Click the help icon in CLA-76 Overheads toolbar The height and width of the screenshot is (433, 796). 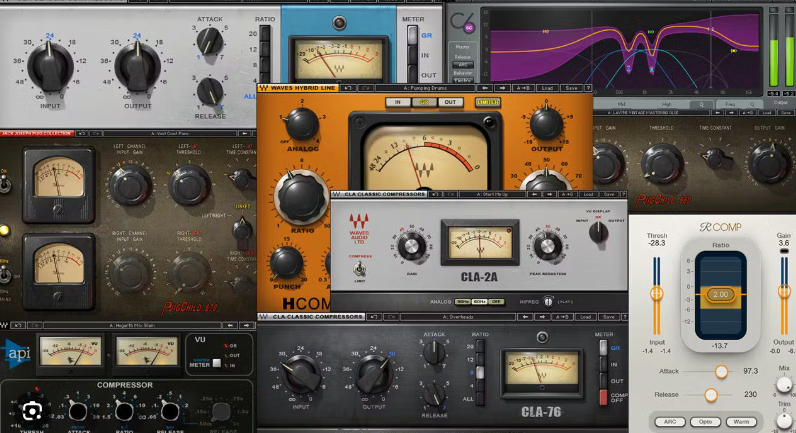coord(624,317)
